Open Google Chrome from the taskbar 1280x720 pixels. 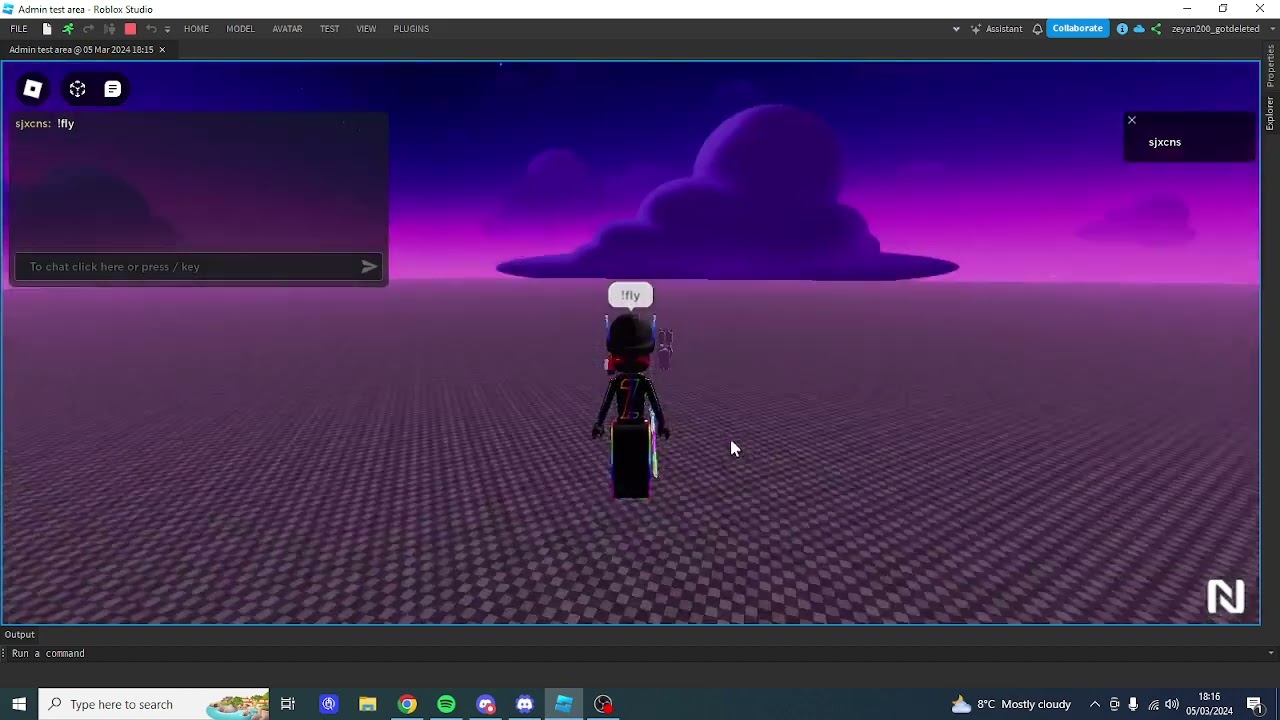click(407, 704)
